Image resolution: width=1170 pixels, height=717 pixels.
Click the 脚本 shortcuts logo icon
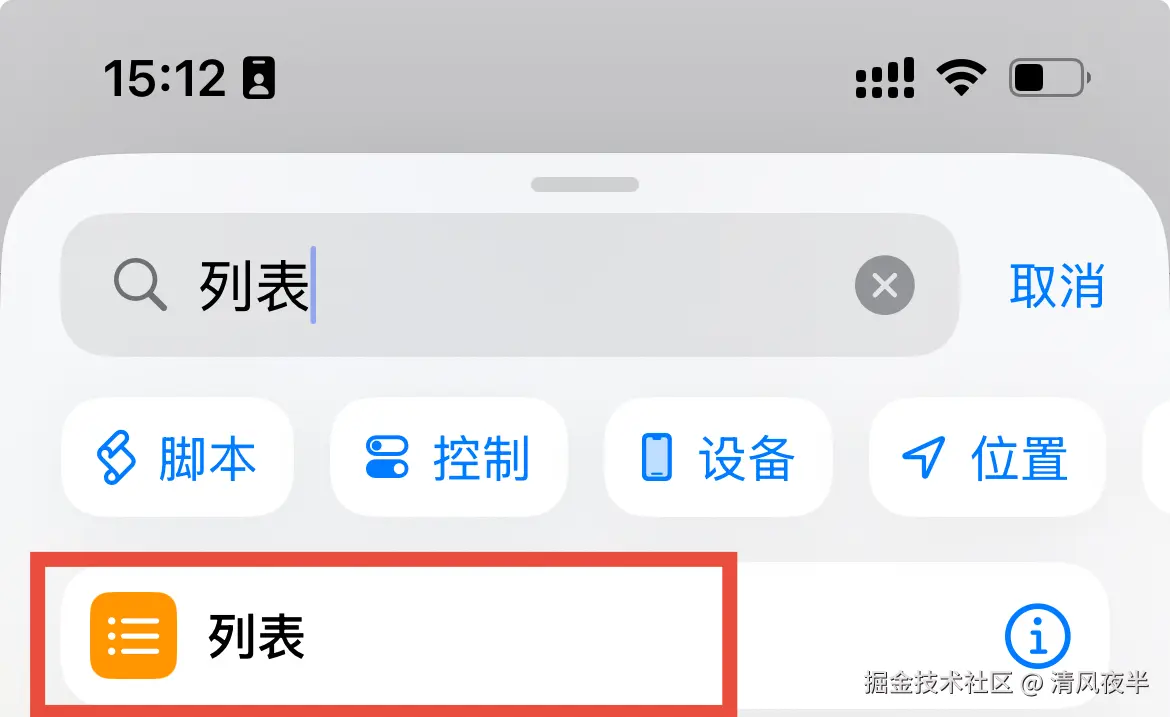pos(116,457)
